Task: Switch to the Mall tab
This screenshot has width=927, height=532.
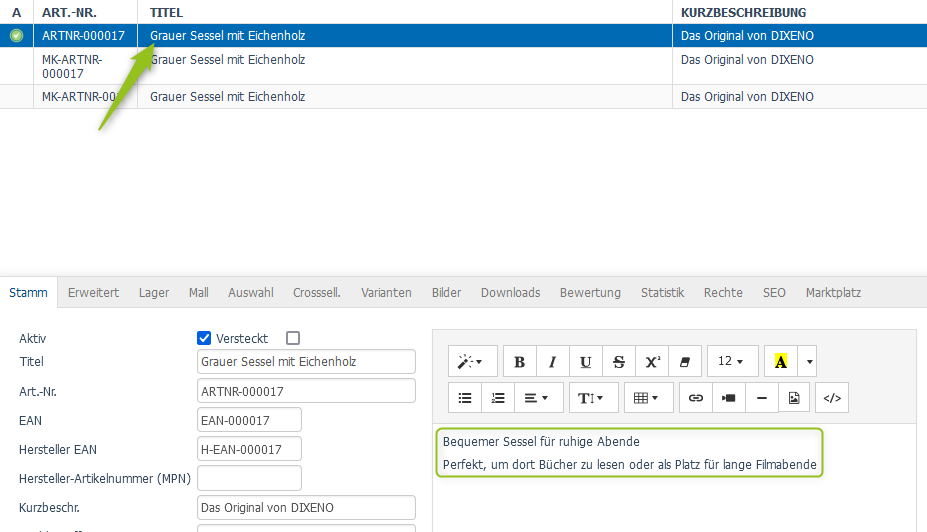Action: pyautogui.click(x=199, y=293)
